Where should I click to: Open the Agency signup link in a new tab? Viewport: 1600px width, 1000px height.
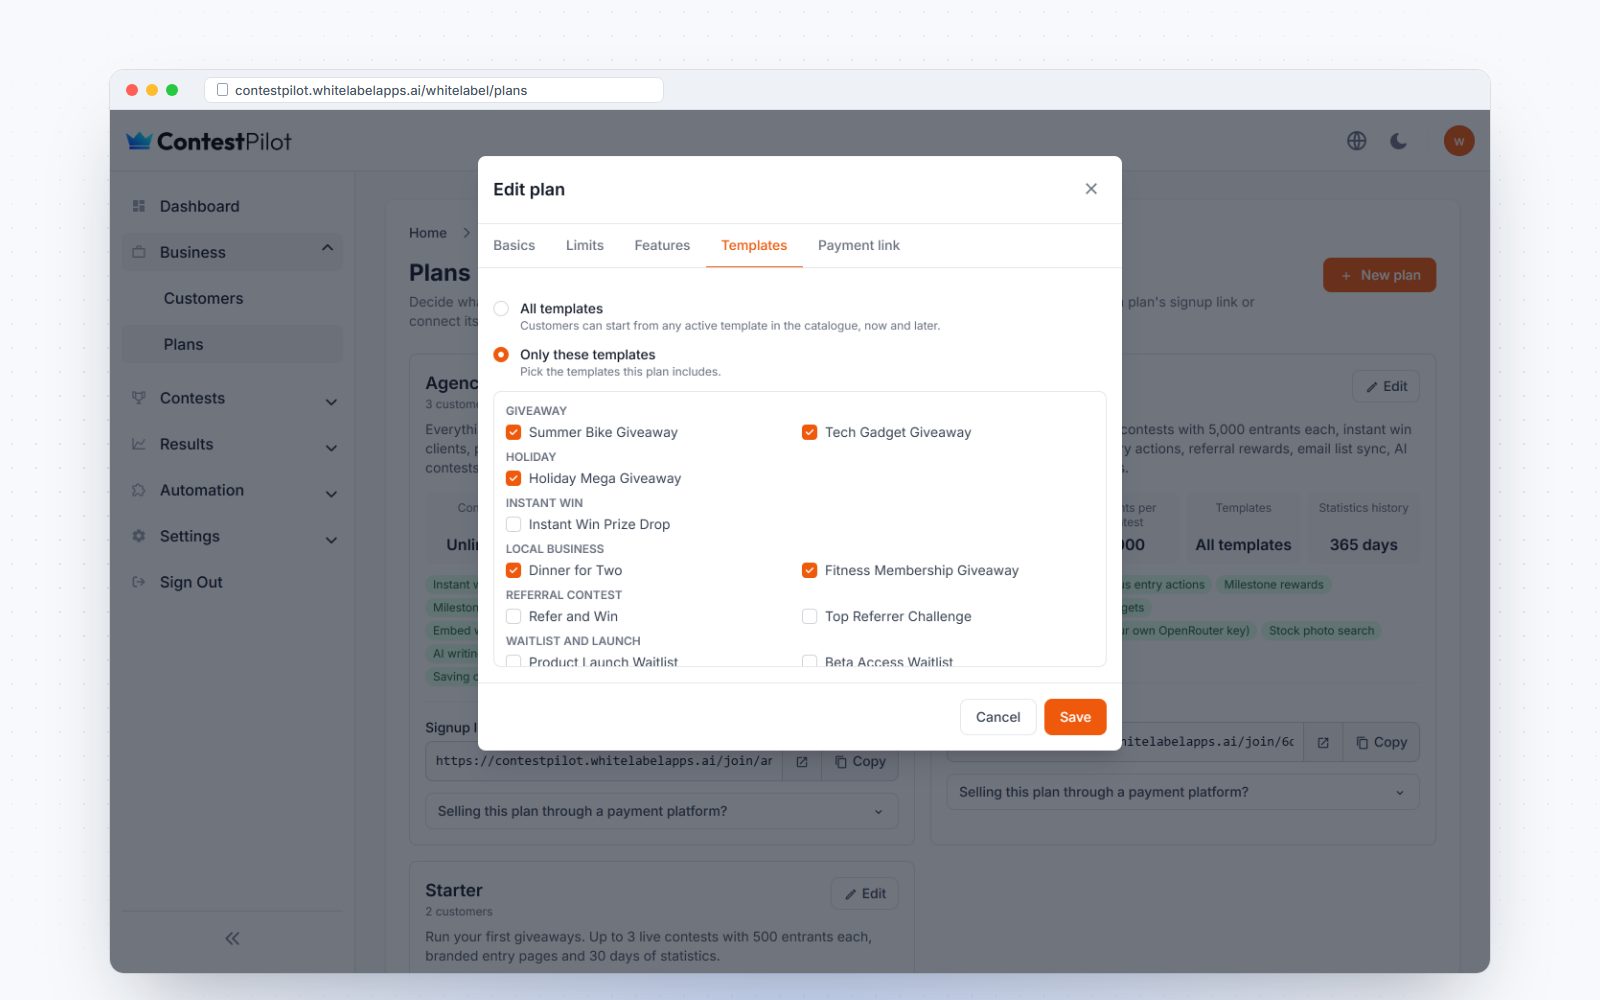[801, 762]
